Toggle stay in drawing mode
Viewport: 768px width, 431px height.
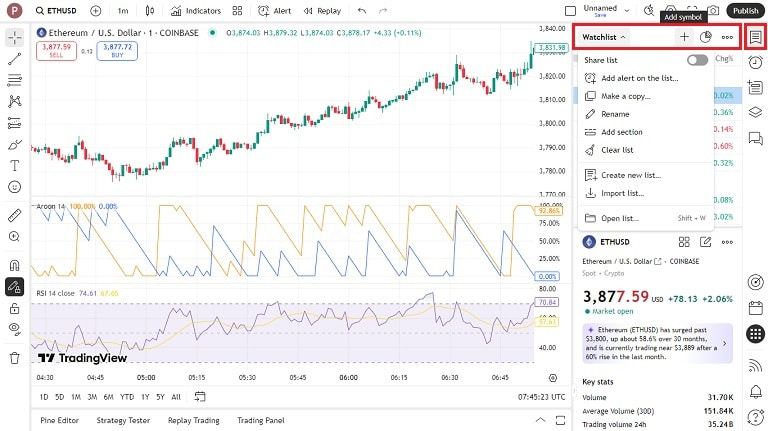(x=15, y=287)
